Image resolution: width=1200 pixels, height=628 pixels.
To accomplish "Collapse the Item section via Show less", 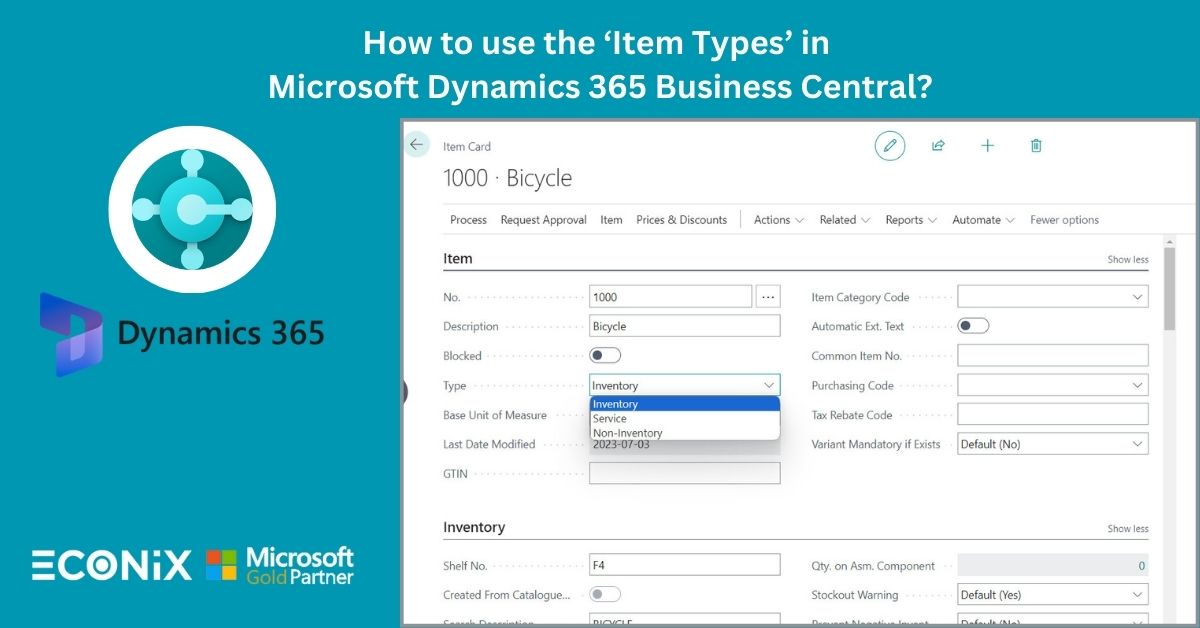I will coord(1127,258).
